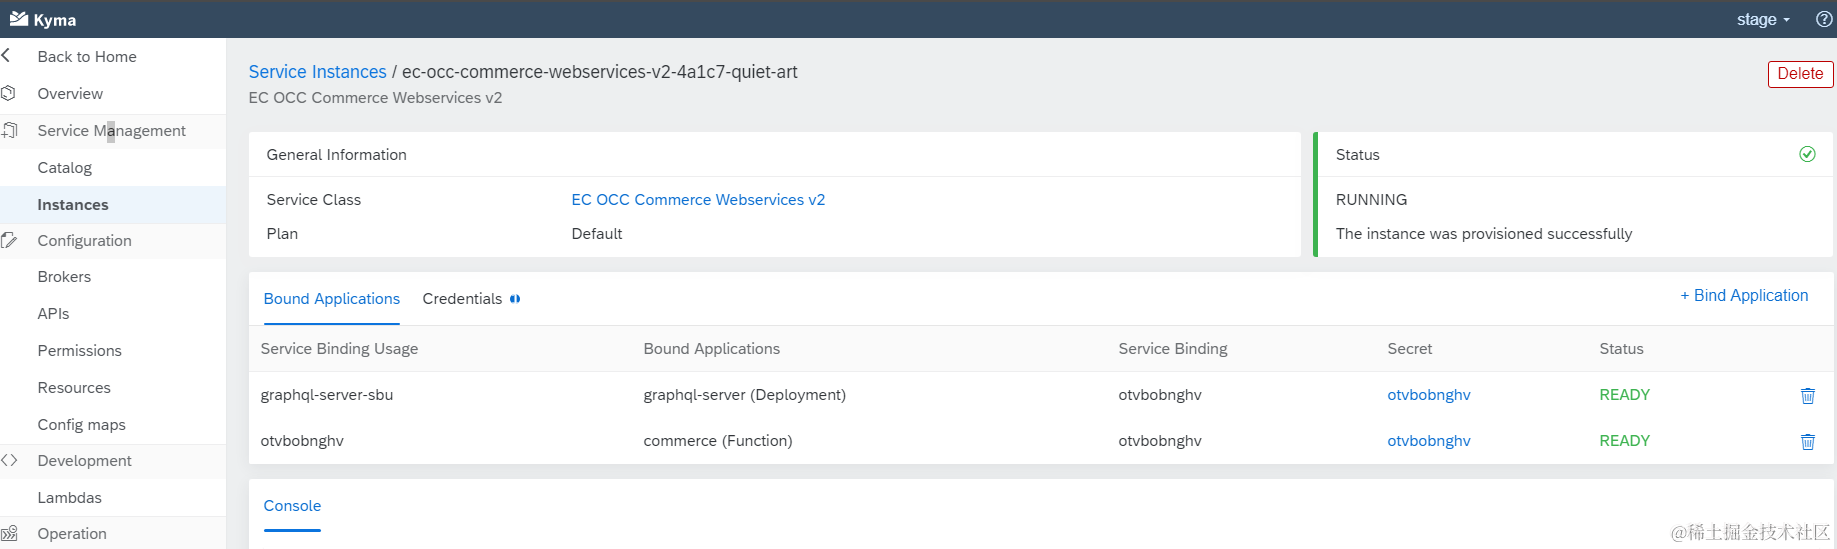Viewport: 1837px width, 549px height.
Task: Open the Service Instances breadcrumb link
Action: (x=317, y=72)
